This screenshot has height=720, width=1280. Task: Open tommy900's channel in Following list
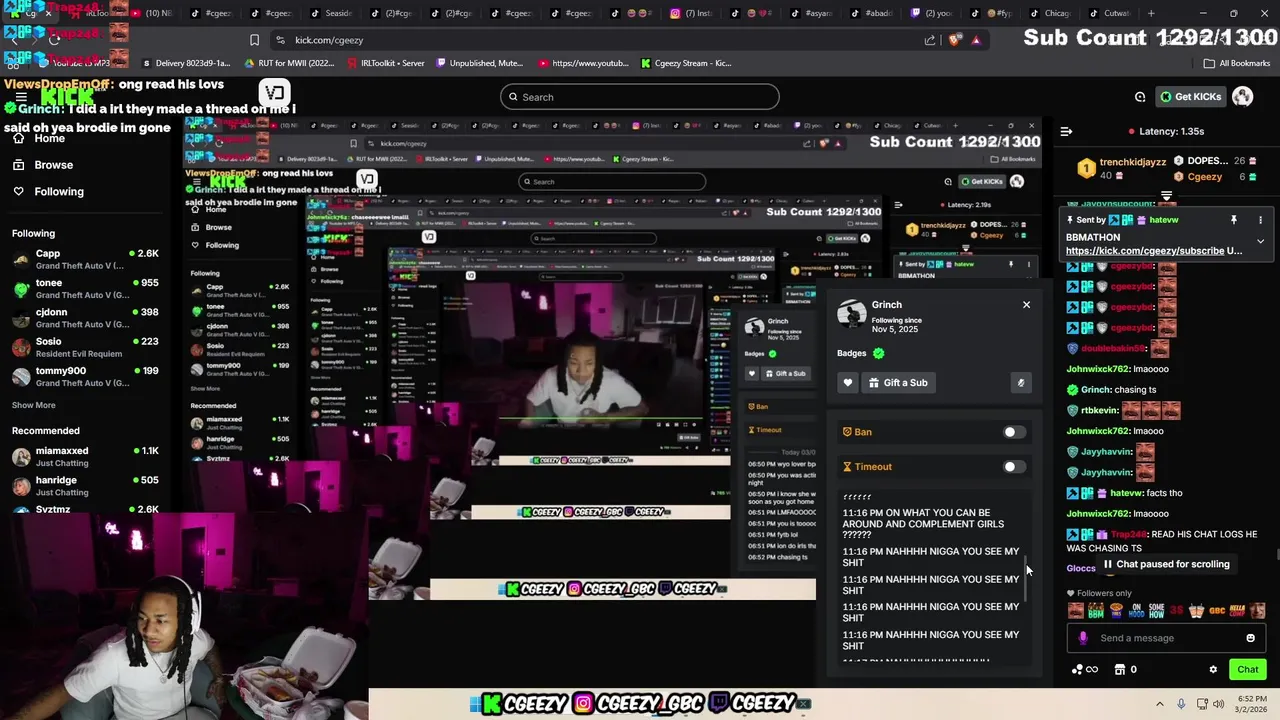pyautogui.click(x=85, y=376)
